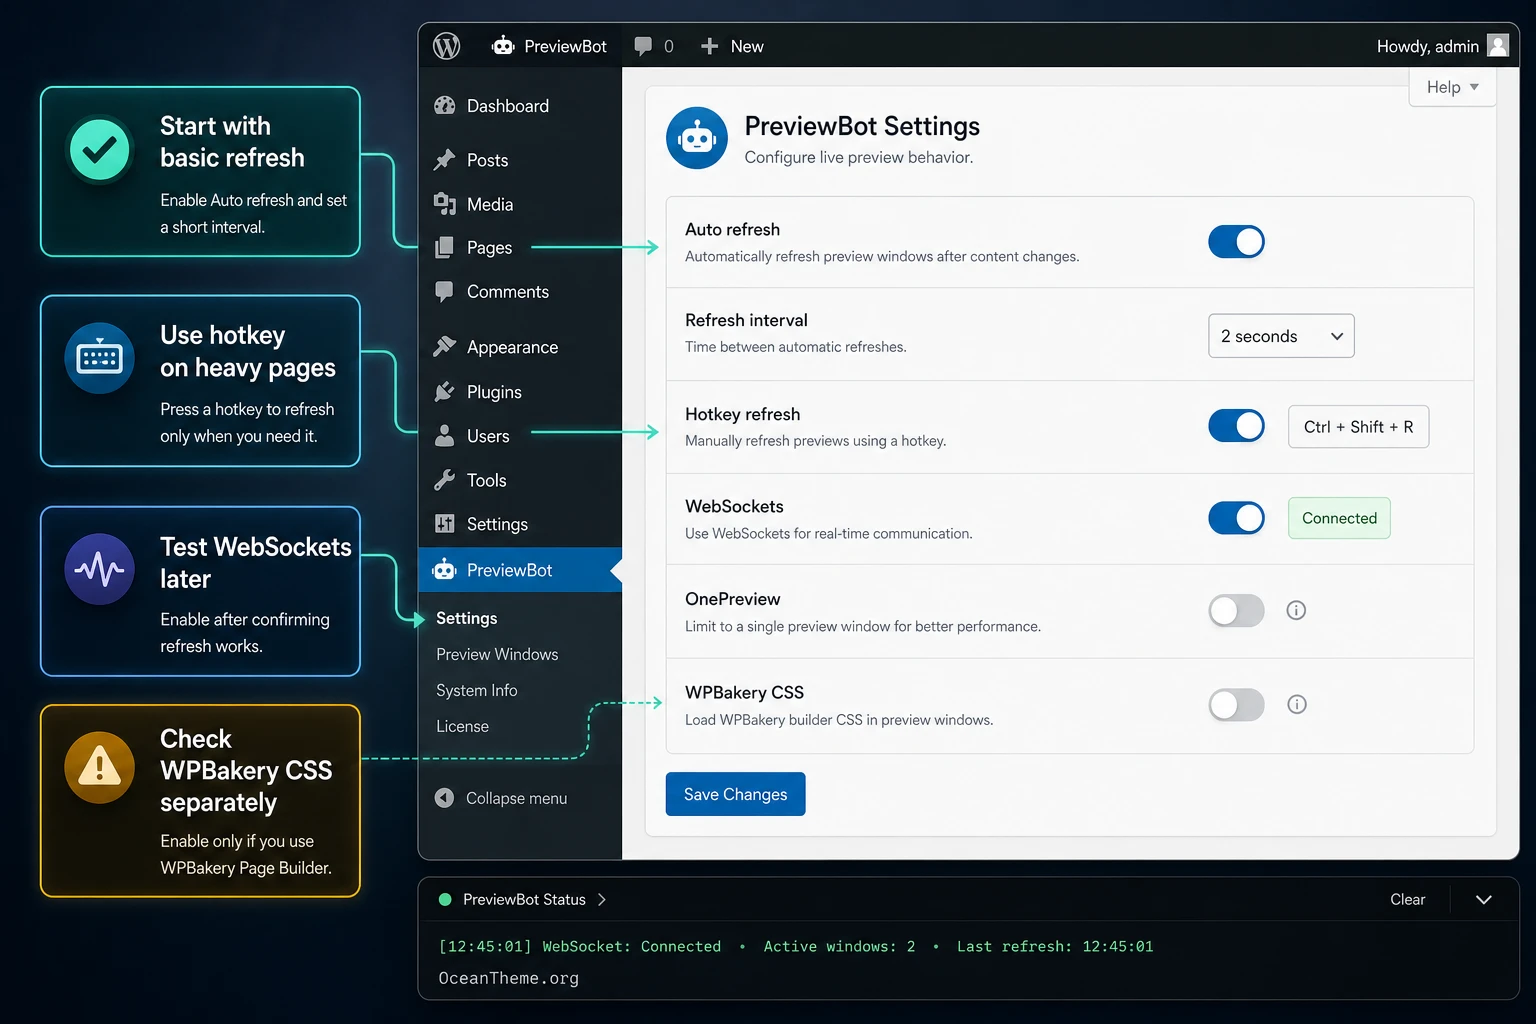Click the PreviewBot site name in admin bar

coord(565,46)
